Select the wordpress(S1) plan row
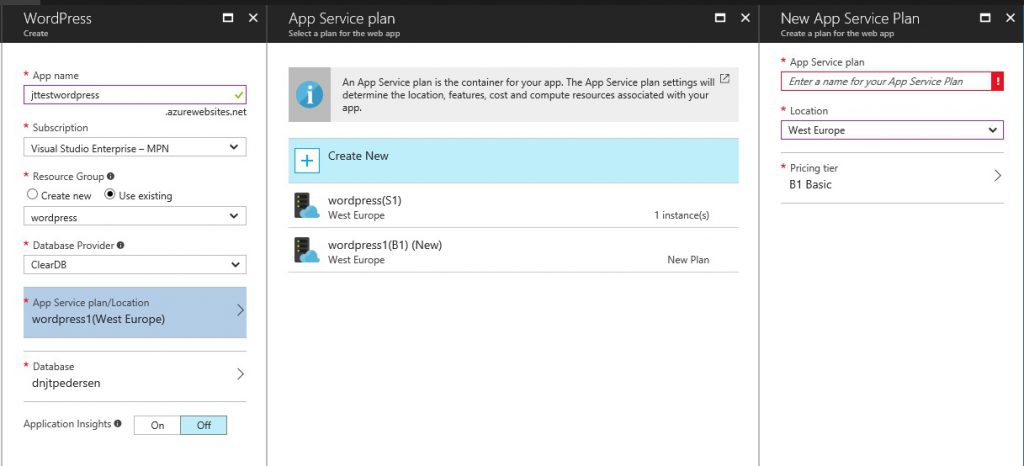This screenshot has width=1024, height=466. point(513,206)
